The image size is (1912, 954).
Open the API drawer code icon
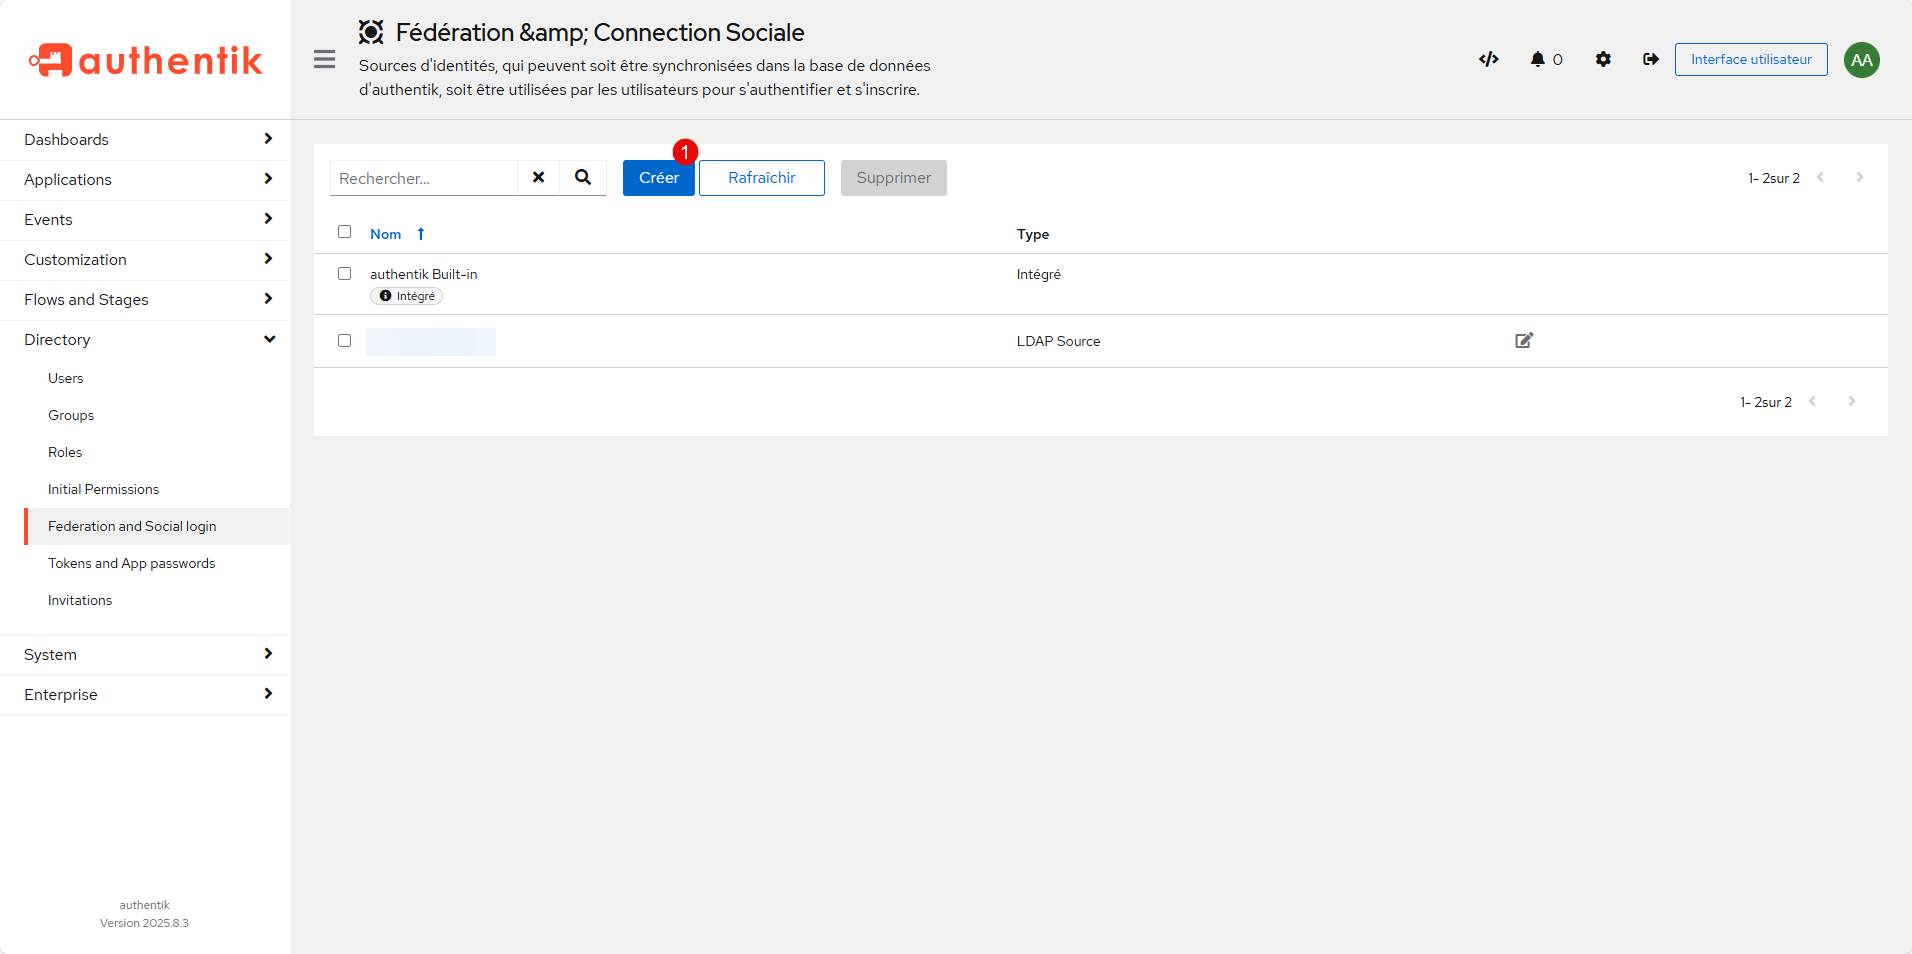1488,60
